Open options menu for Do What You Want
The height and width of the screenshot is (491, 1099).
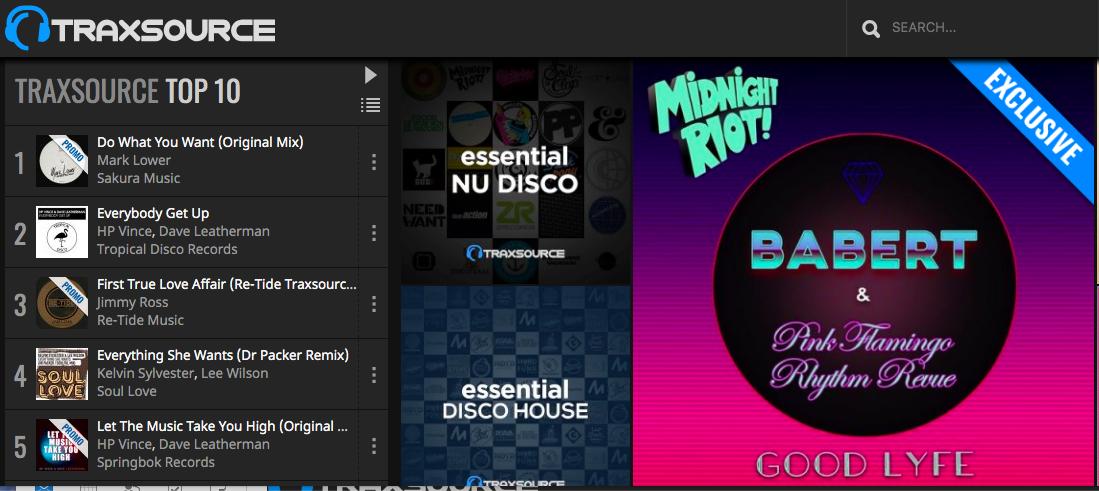(374, 162)
